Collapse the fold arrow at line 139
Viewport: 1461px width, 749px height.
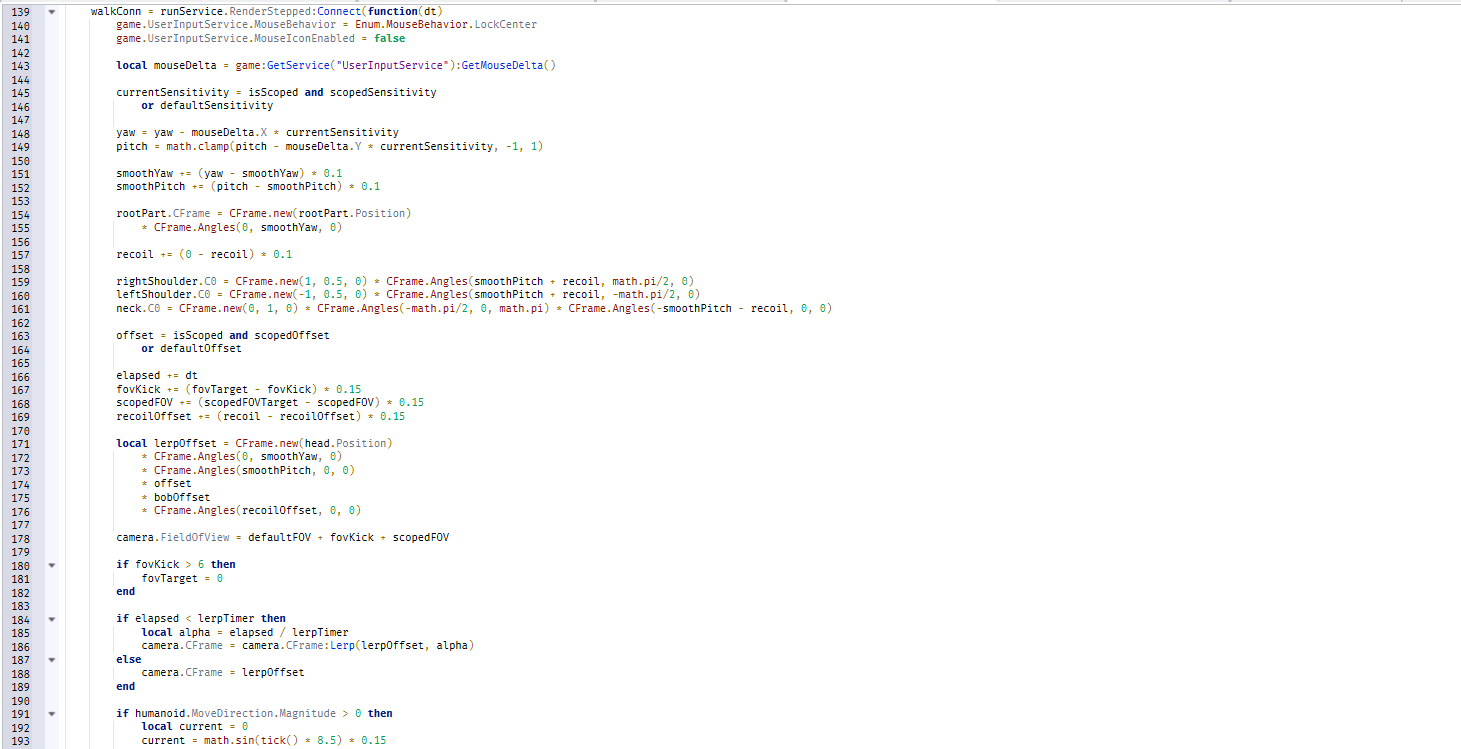pyautogui.click(x=51, y=11)
